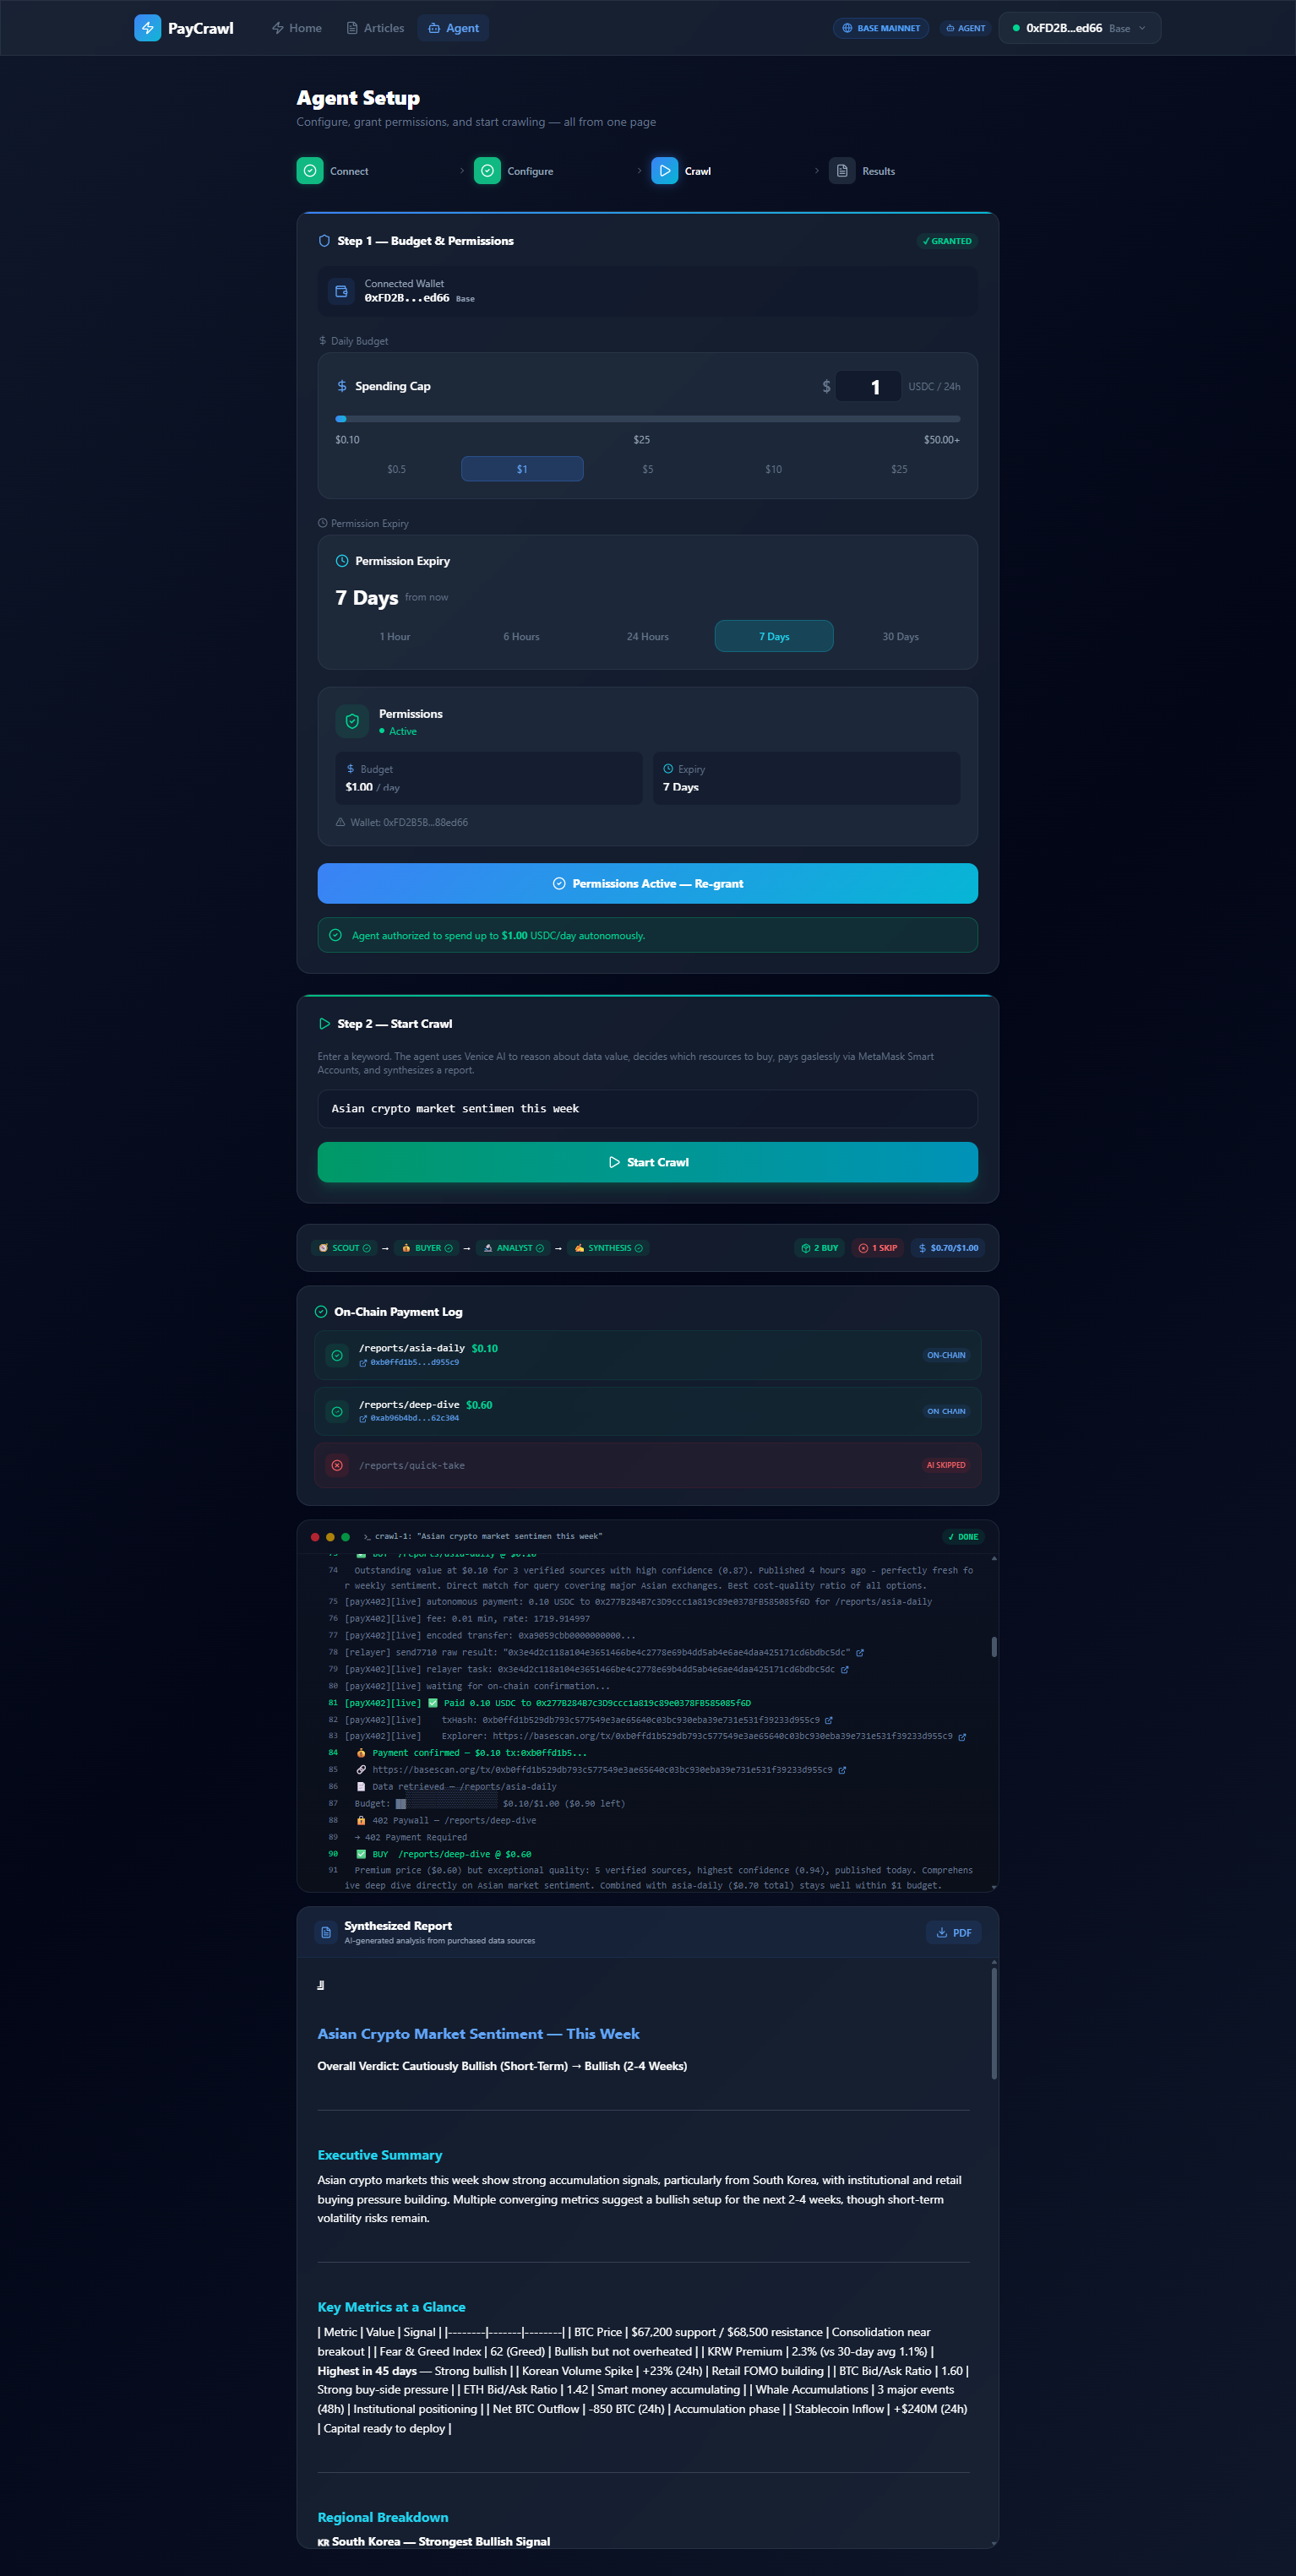This screenshot has width=1296, height=2576.
Task: Click the Synthesized Report document icon
Action: (x=326, y=1933)
